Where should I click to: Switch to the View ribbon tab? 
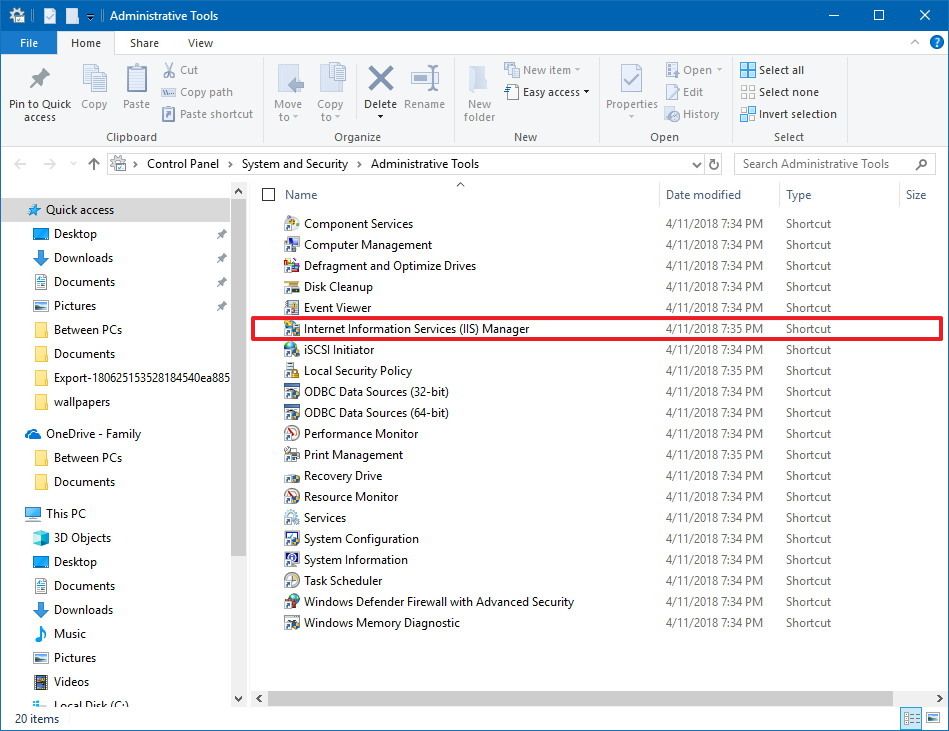point(200,42)
